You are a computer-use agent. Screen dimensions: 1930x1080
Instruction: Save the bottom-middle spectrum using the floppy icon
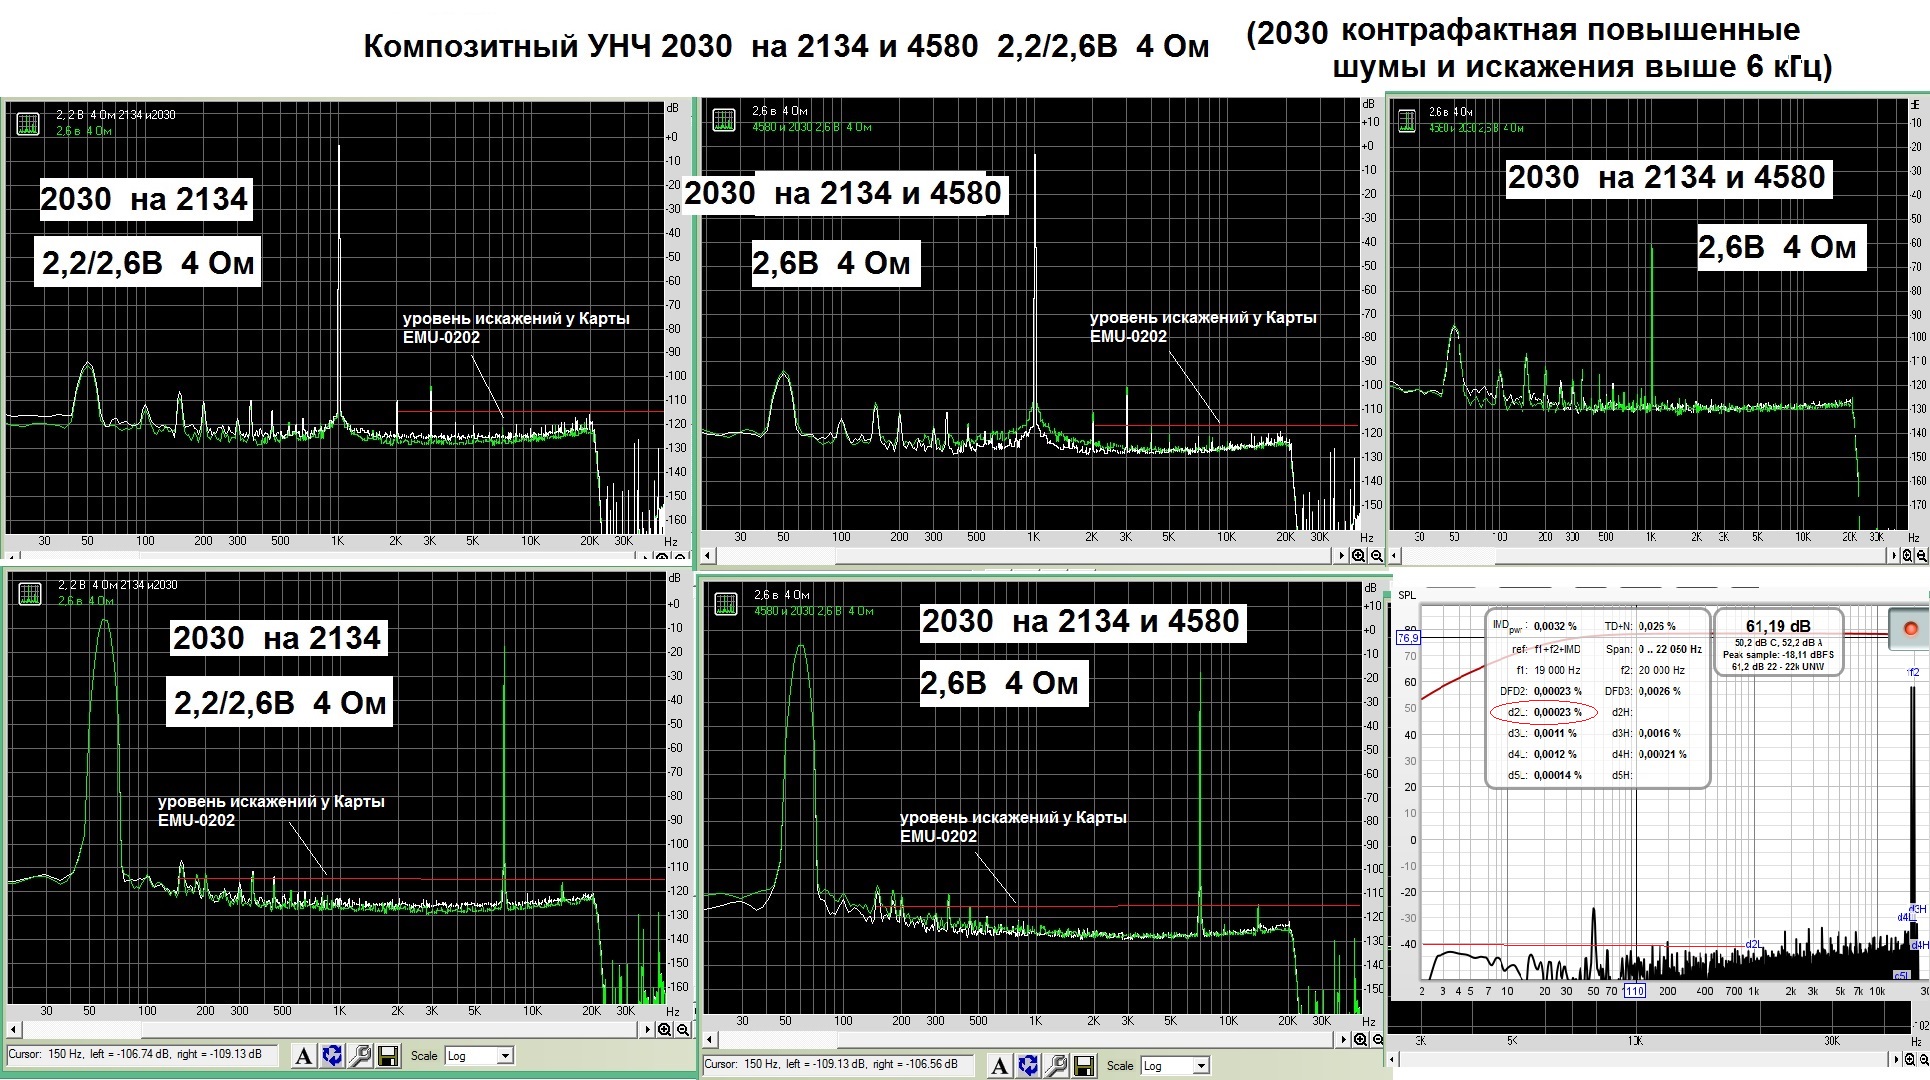(x=1084, y=1066)
